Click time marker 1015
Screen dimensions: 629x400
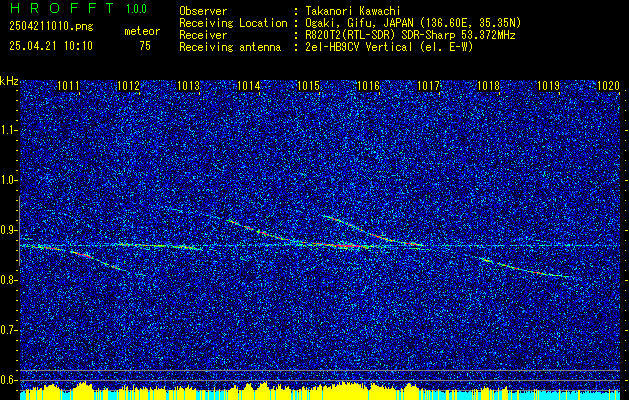(308, 85)
